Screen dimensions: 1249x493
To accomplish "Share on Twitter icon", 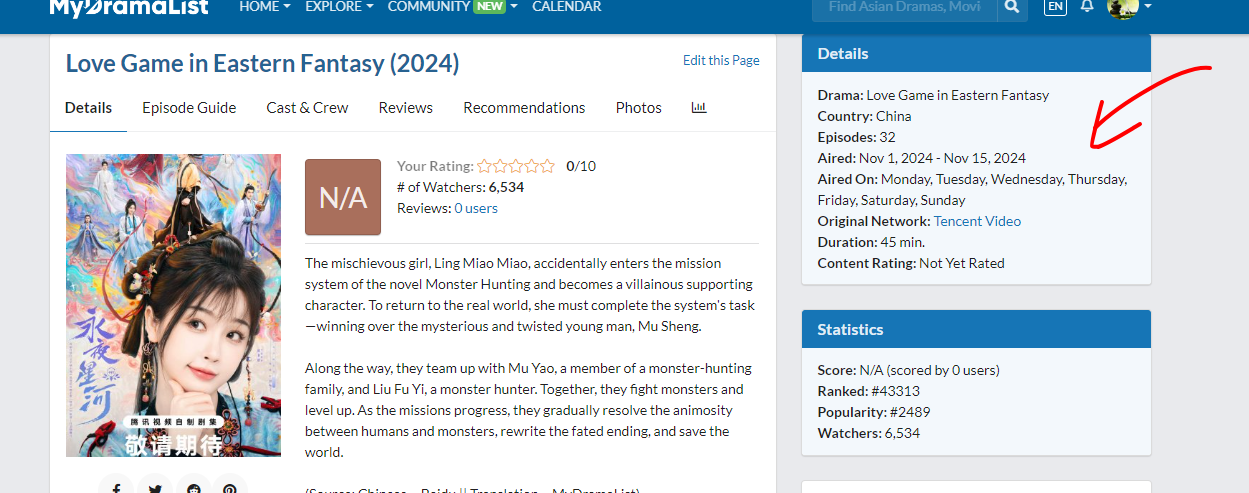I will pyautogui.click(x=154, y=487).
